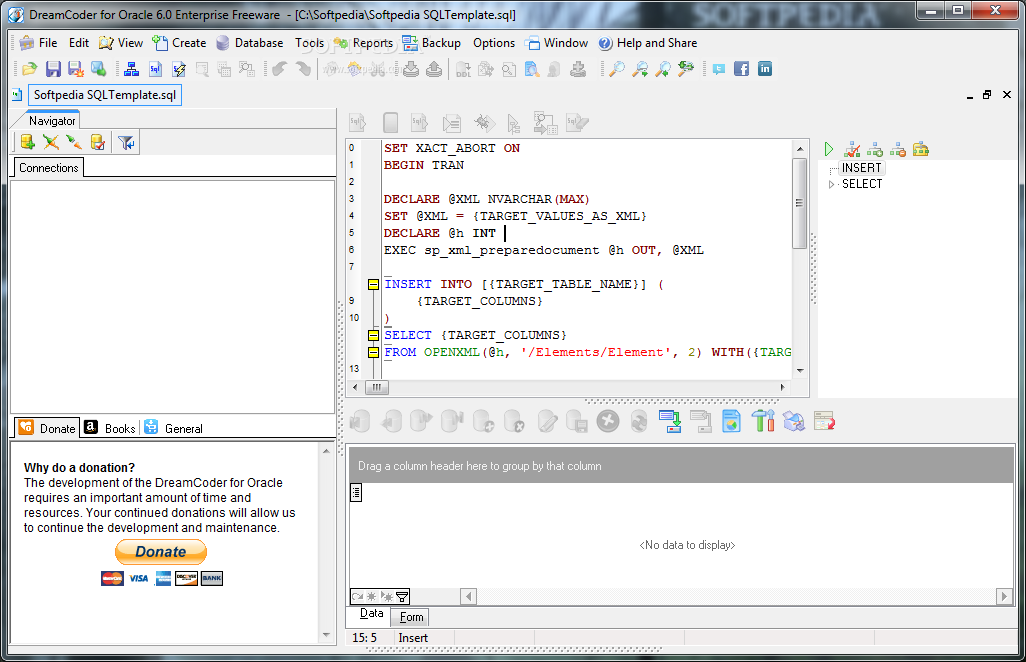
Task: Select the Softpedia SQLTemplate.sql document tab
Action: pos(105,95)
